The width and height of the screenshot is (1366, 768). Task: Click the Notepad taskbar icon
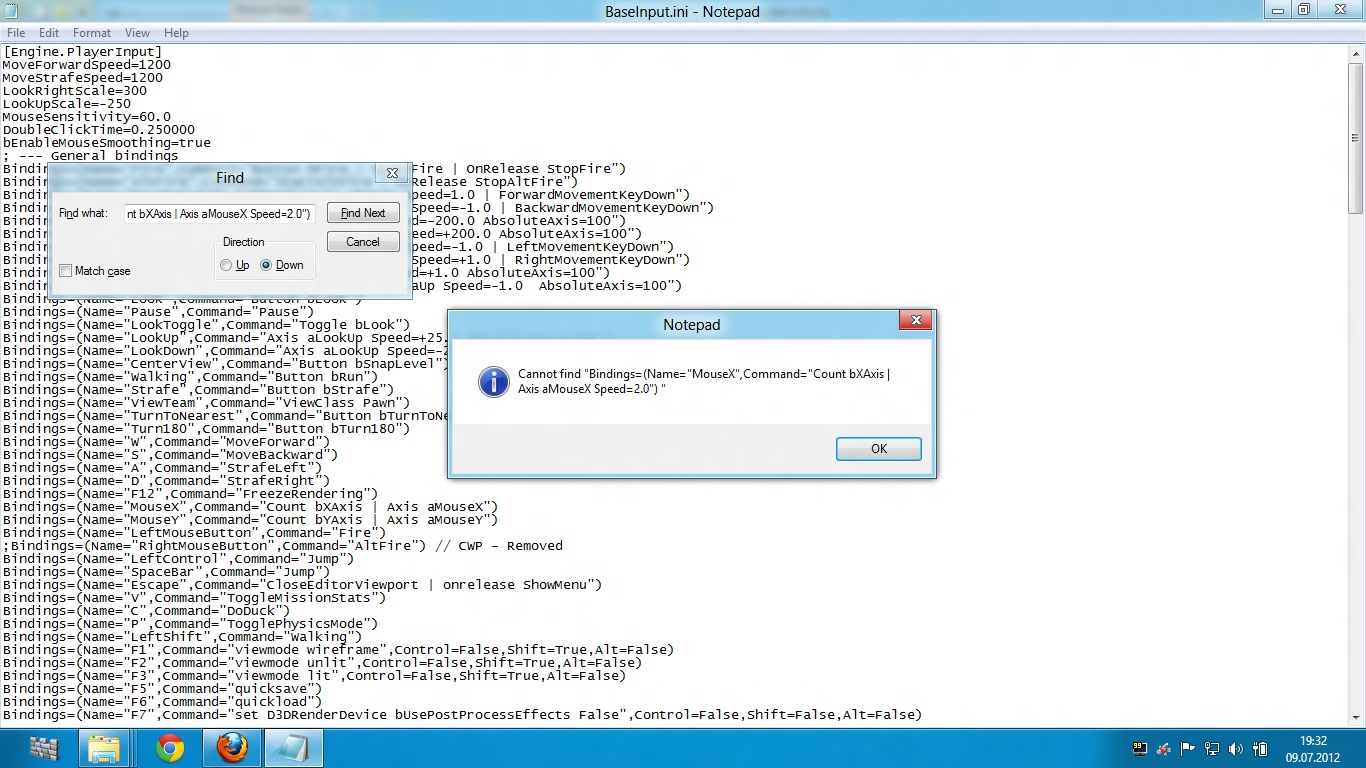click(294, 748)
